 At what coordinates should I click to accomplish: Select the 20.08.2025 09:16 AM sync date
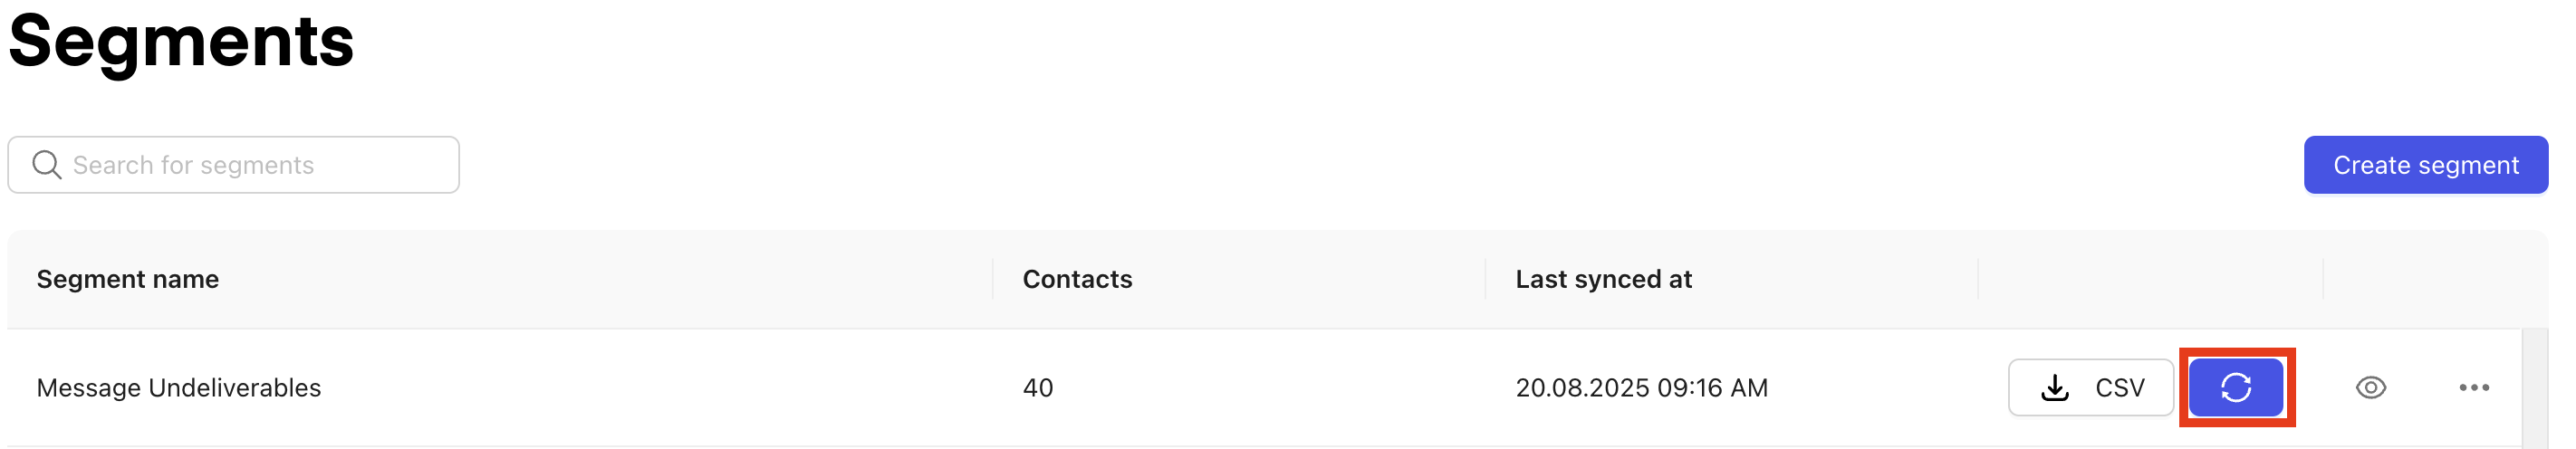(1641, 388)
